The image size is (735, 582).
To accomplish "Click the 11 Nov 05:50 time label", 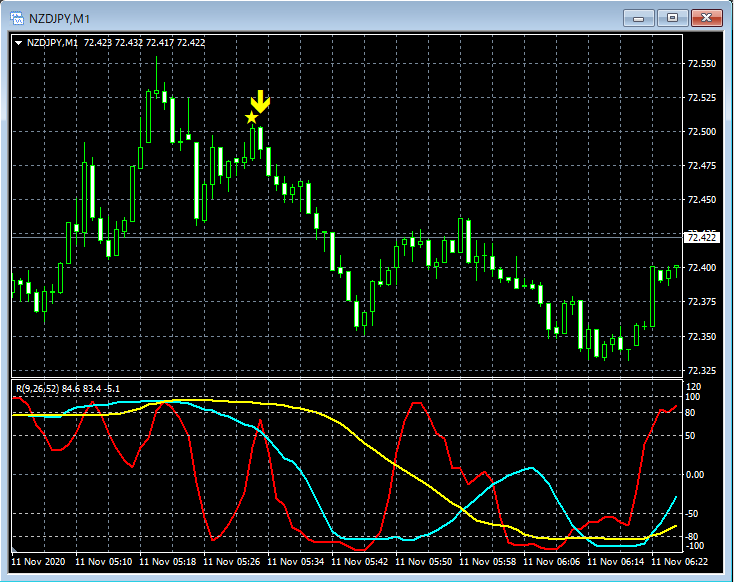I will pyautogui.click(x=424, y=561).
